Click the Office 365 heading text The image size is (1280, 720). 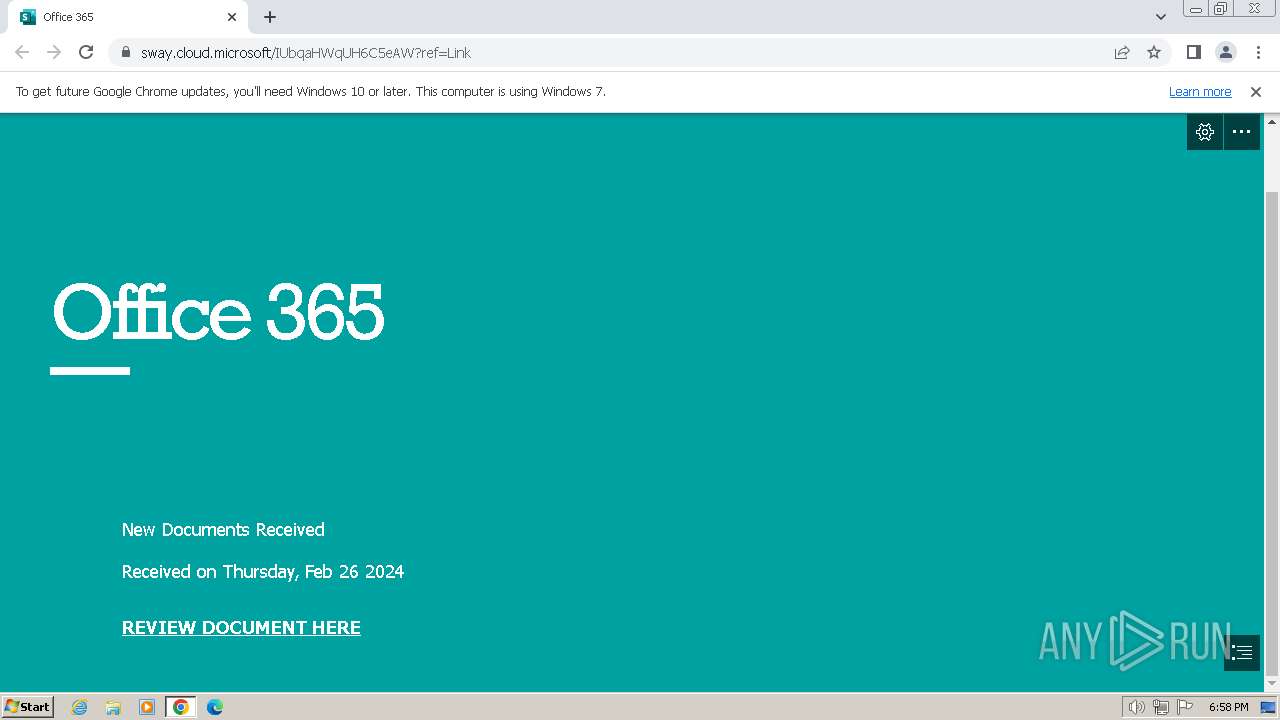(x=218, y=312)
